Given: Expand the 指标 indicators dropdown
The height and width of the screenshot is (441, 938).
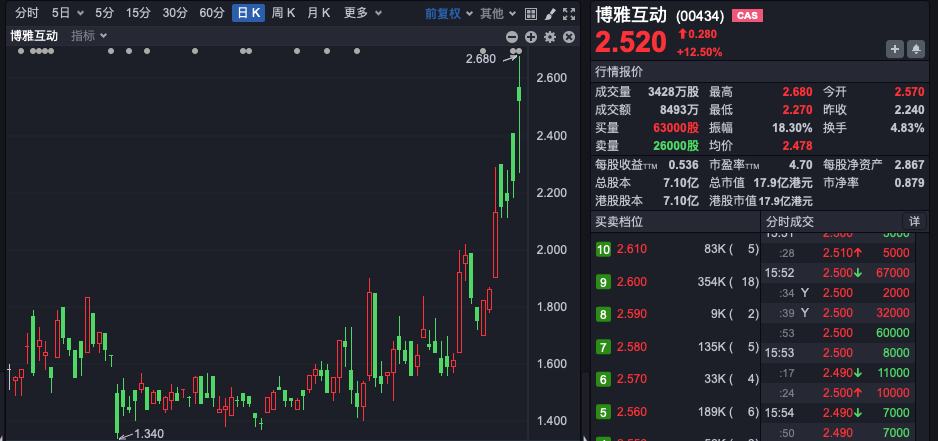Looking at the screenshot, I should tap(89, 36).
